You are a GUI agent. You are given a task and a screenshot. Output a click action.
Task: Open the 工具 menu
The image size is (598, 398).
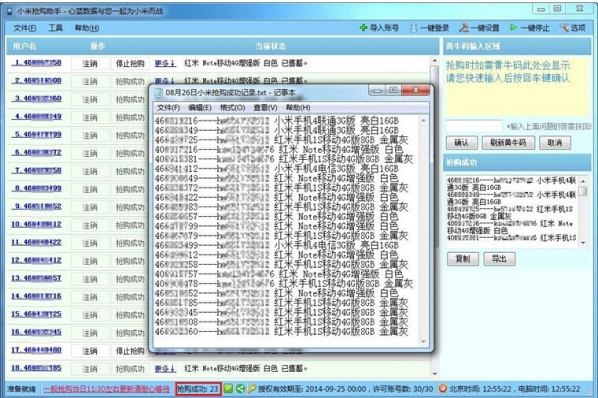point(55,28)
